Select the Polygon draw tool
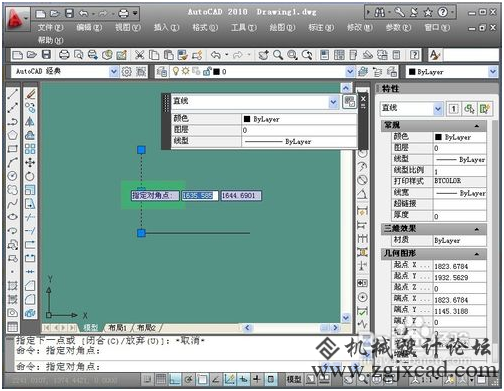504x391 pixels. click(x=13, y=135)
